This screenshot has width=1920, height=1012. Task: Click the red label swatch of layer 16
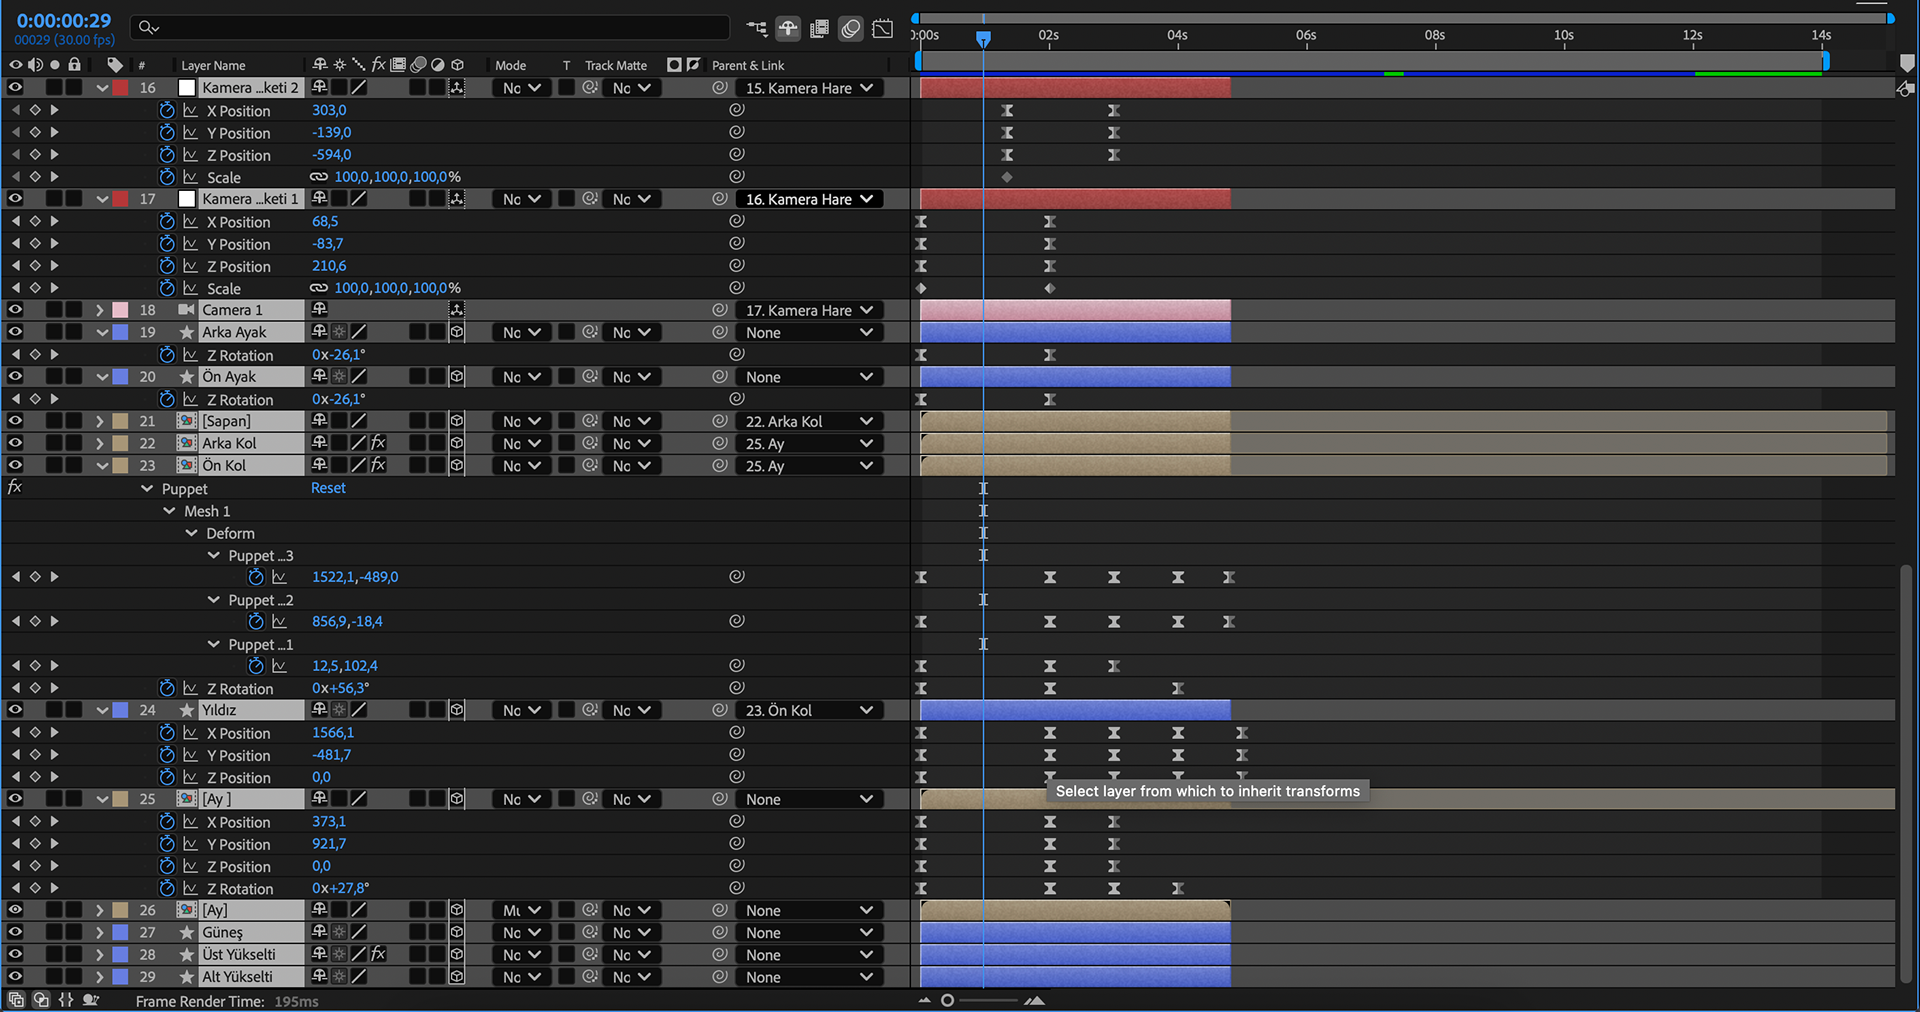coord(120,88)
